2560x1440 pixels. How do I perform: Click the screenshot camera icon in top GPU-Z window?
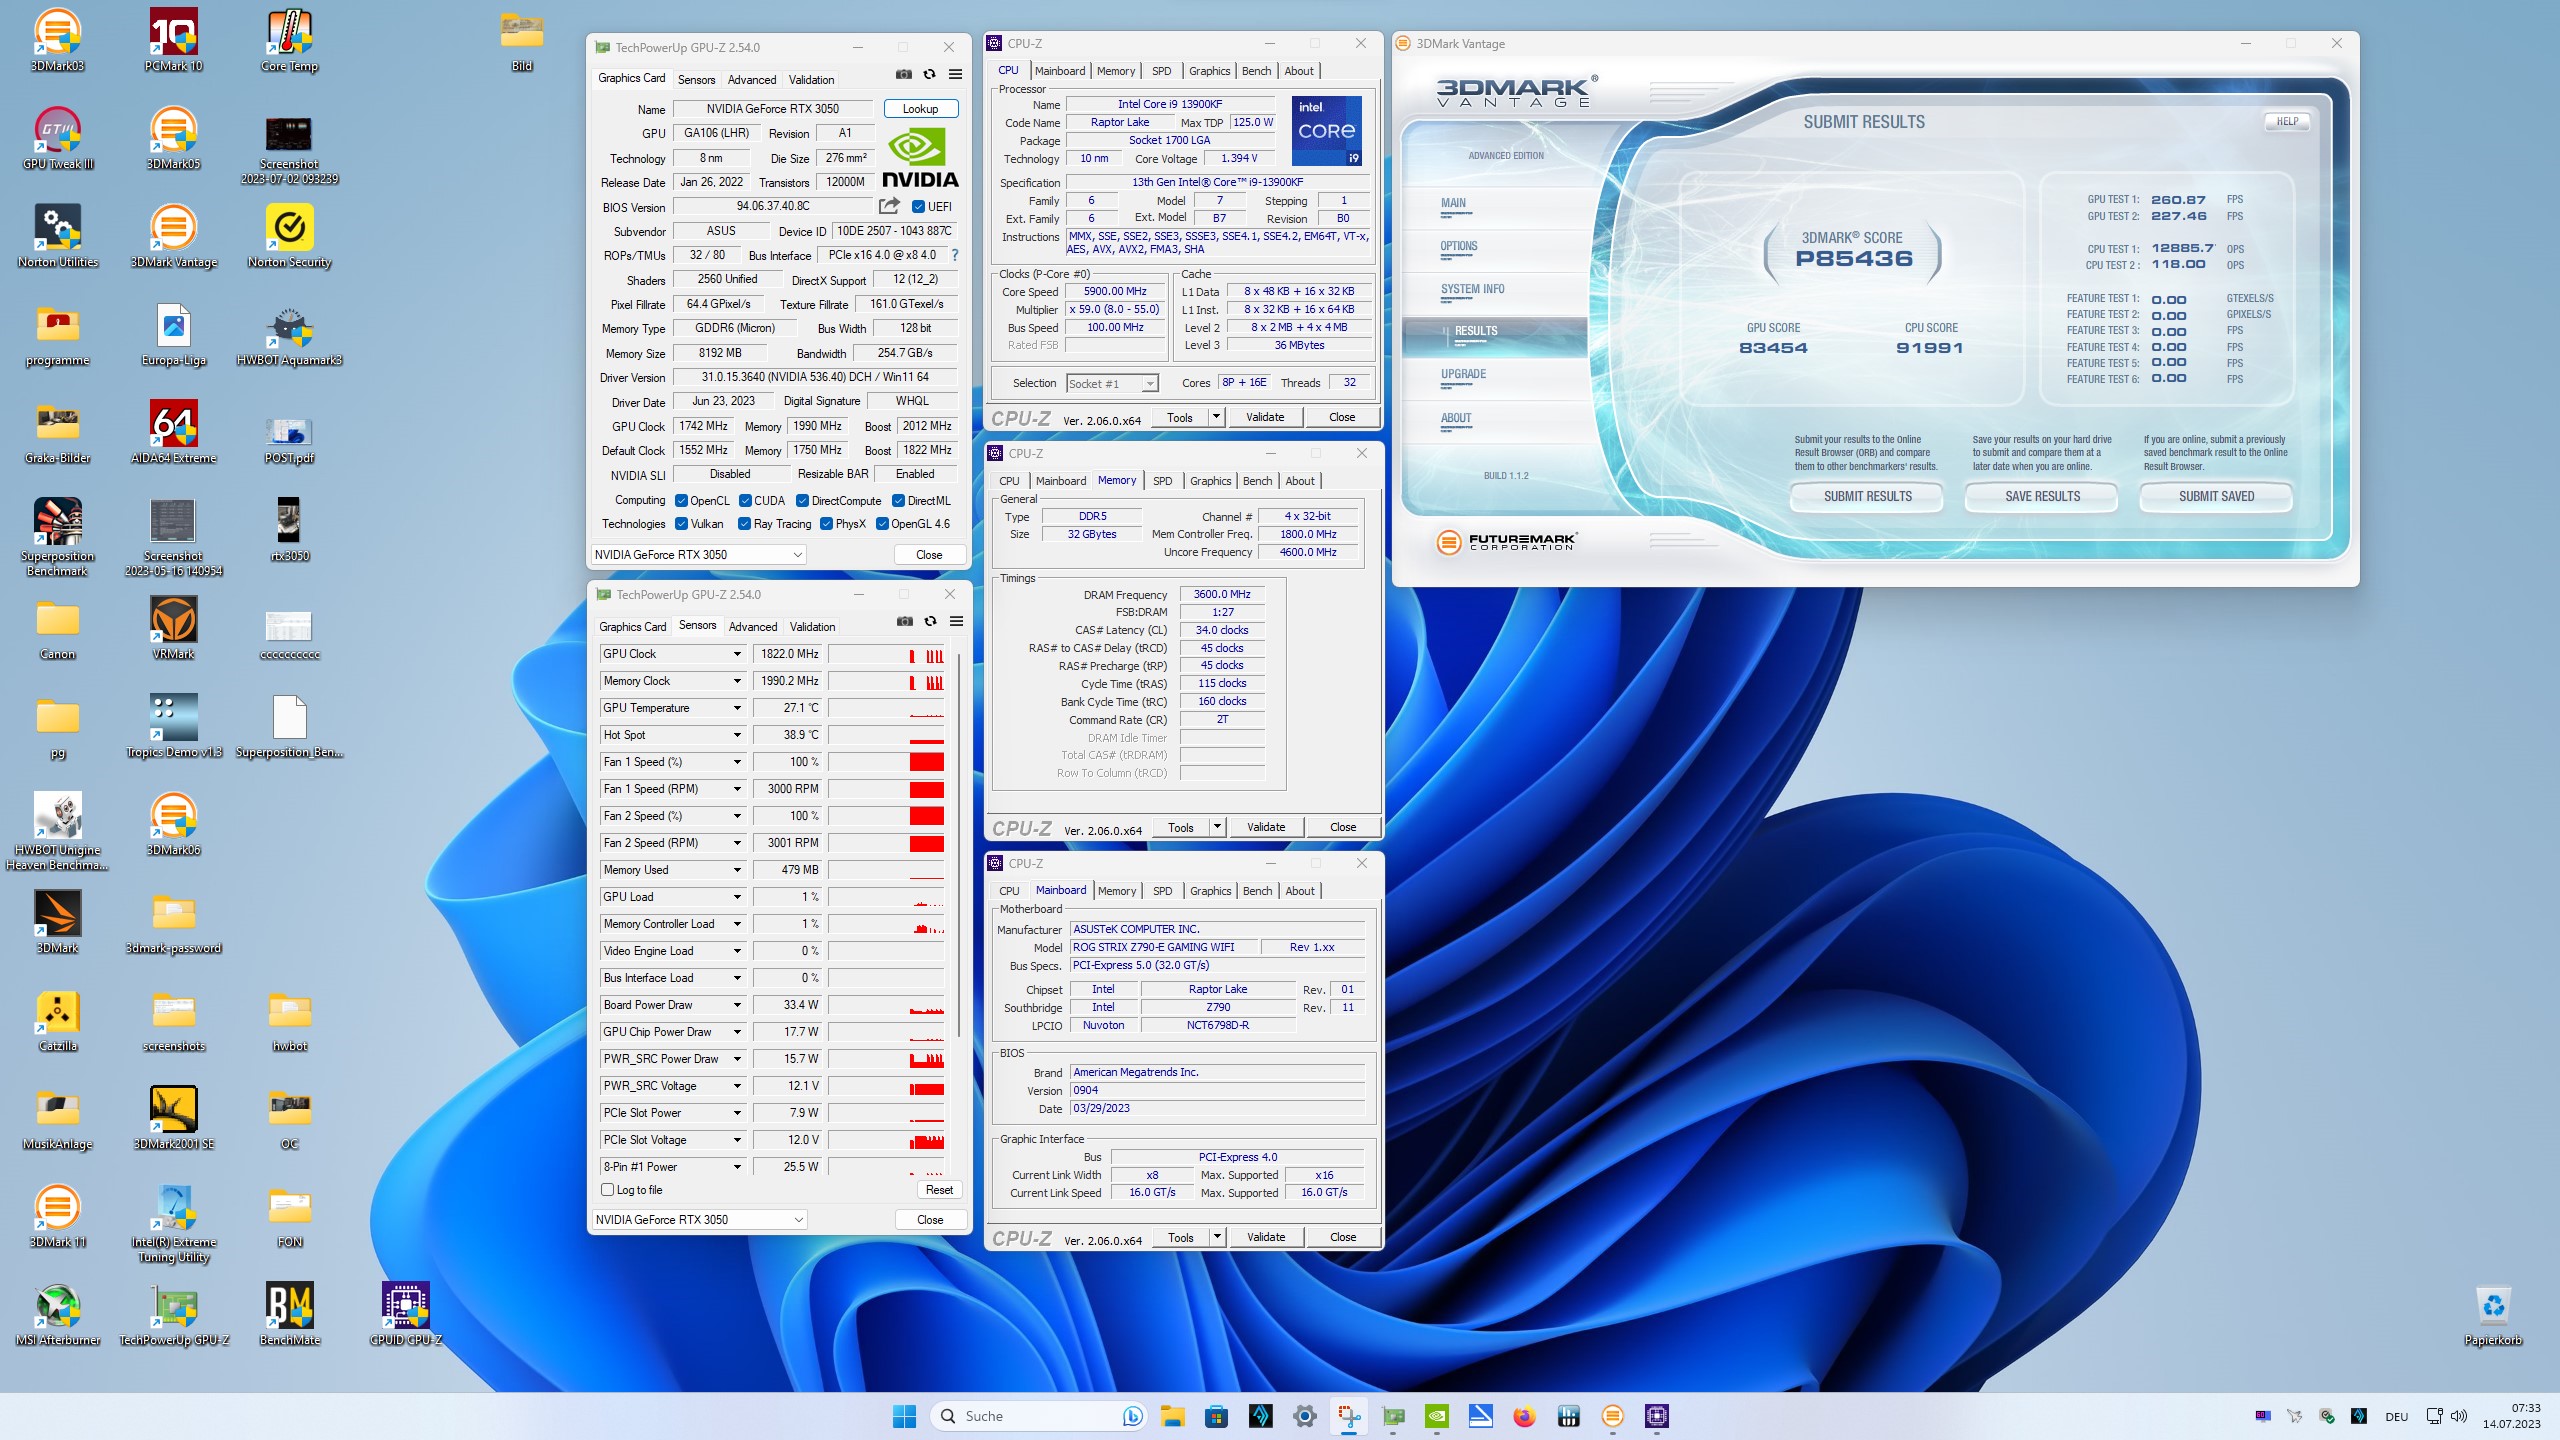903,75
